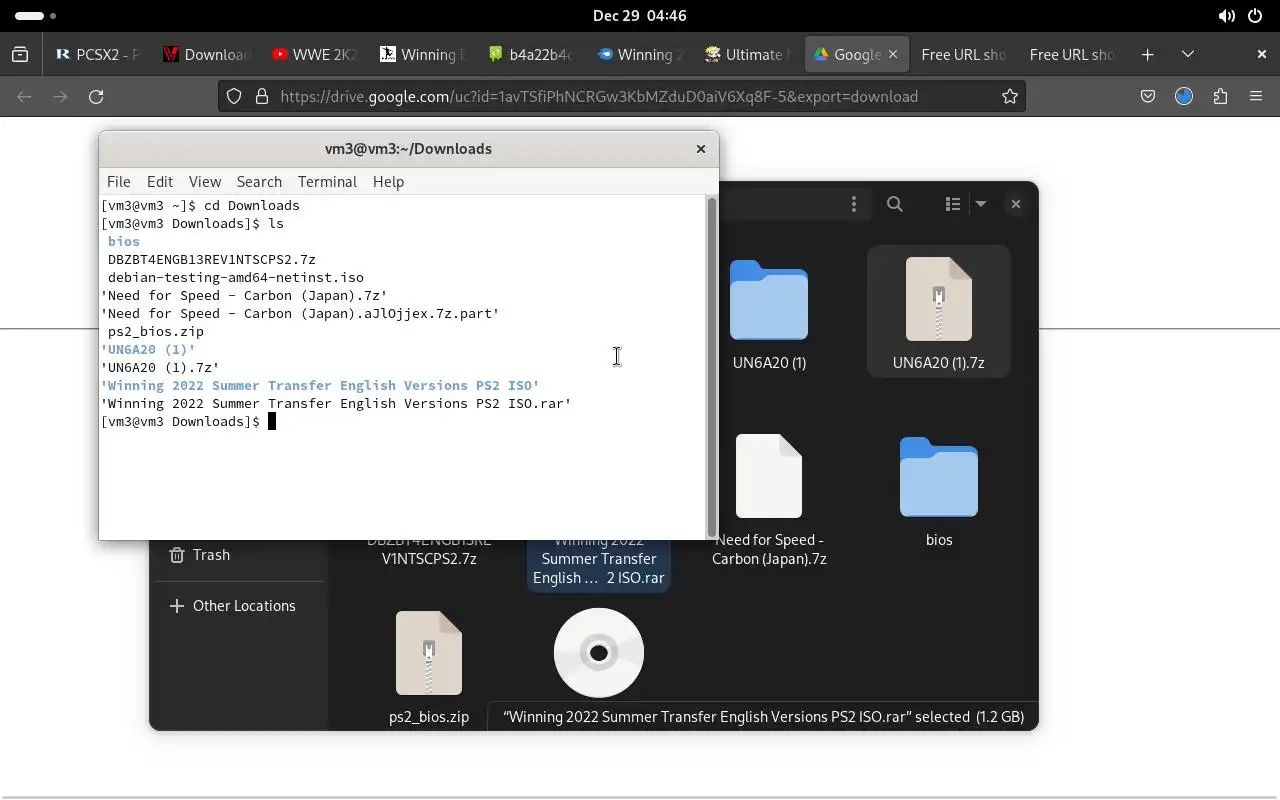Screen dimensions: 1280x800
Task: Open the Firefox account avatar icon
Action: (1184, 96)
